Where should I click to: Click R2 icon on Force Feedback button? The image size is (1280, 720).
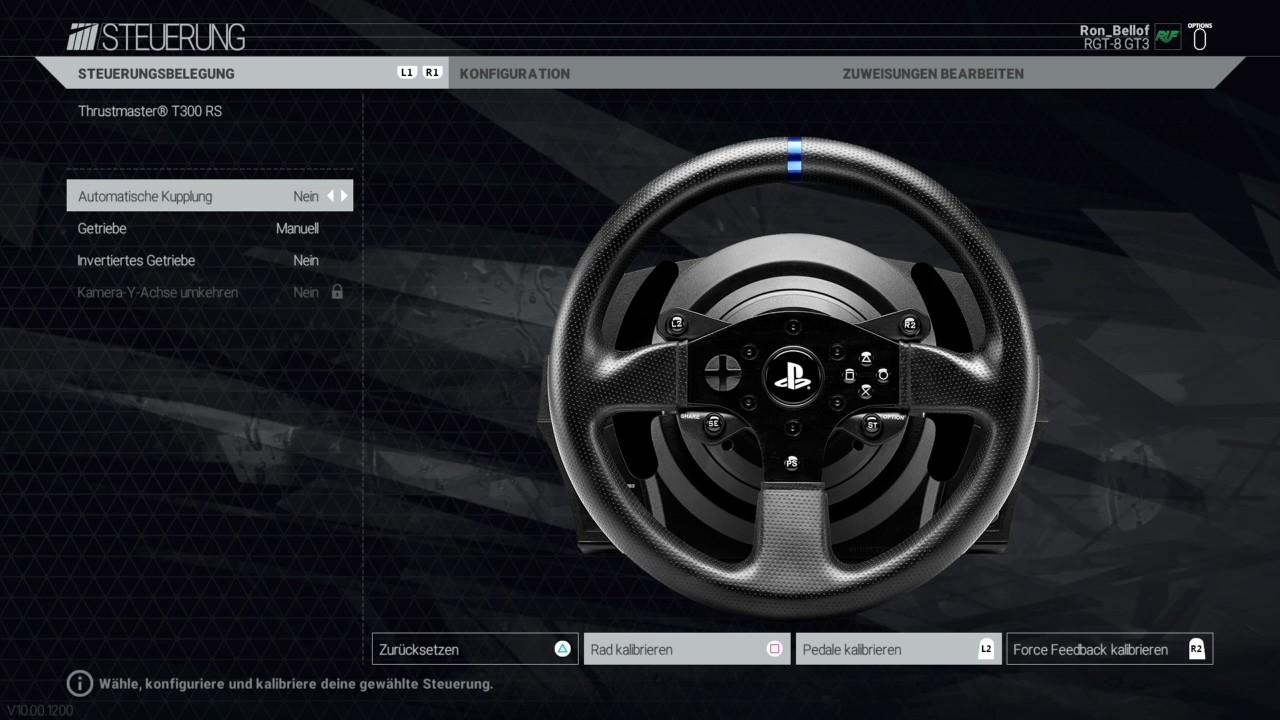click(x=1197, y=649)
